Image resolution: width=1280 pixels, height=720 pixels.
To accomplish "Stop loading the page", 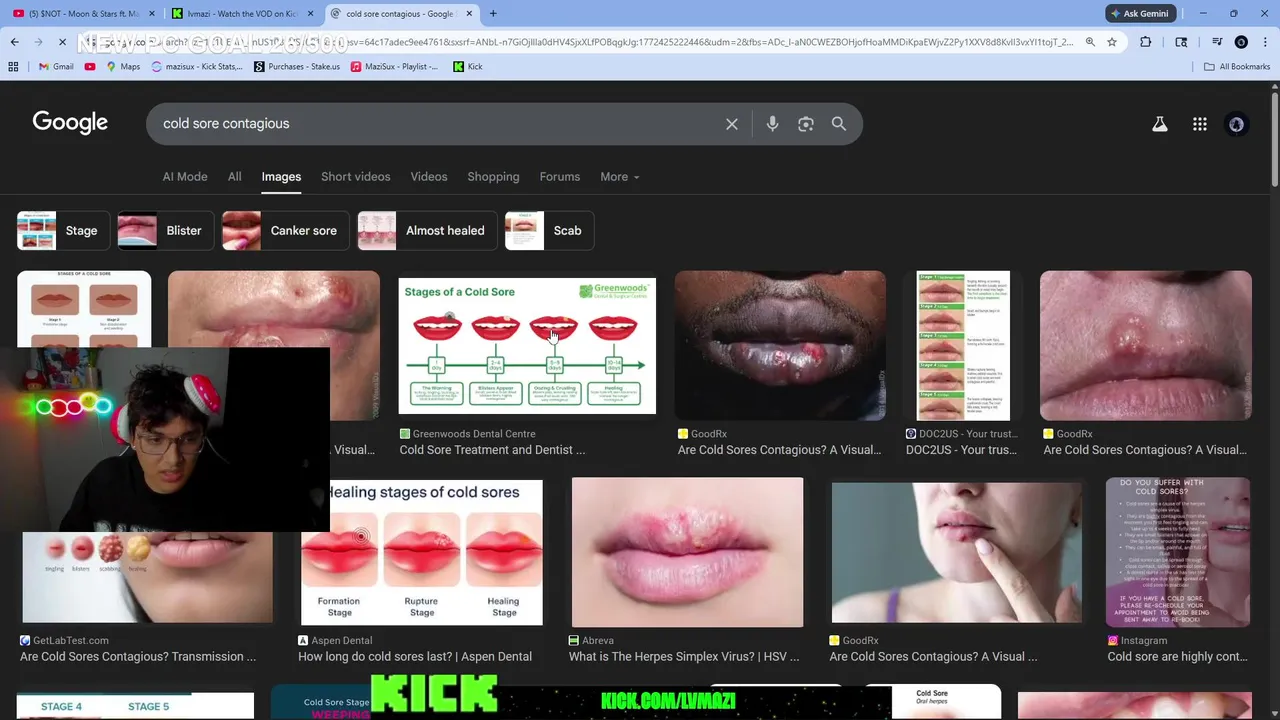I will [62, 42].
